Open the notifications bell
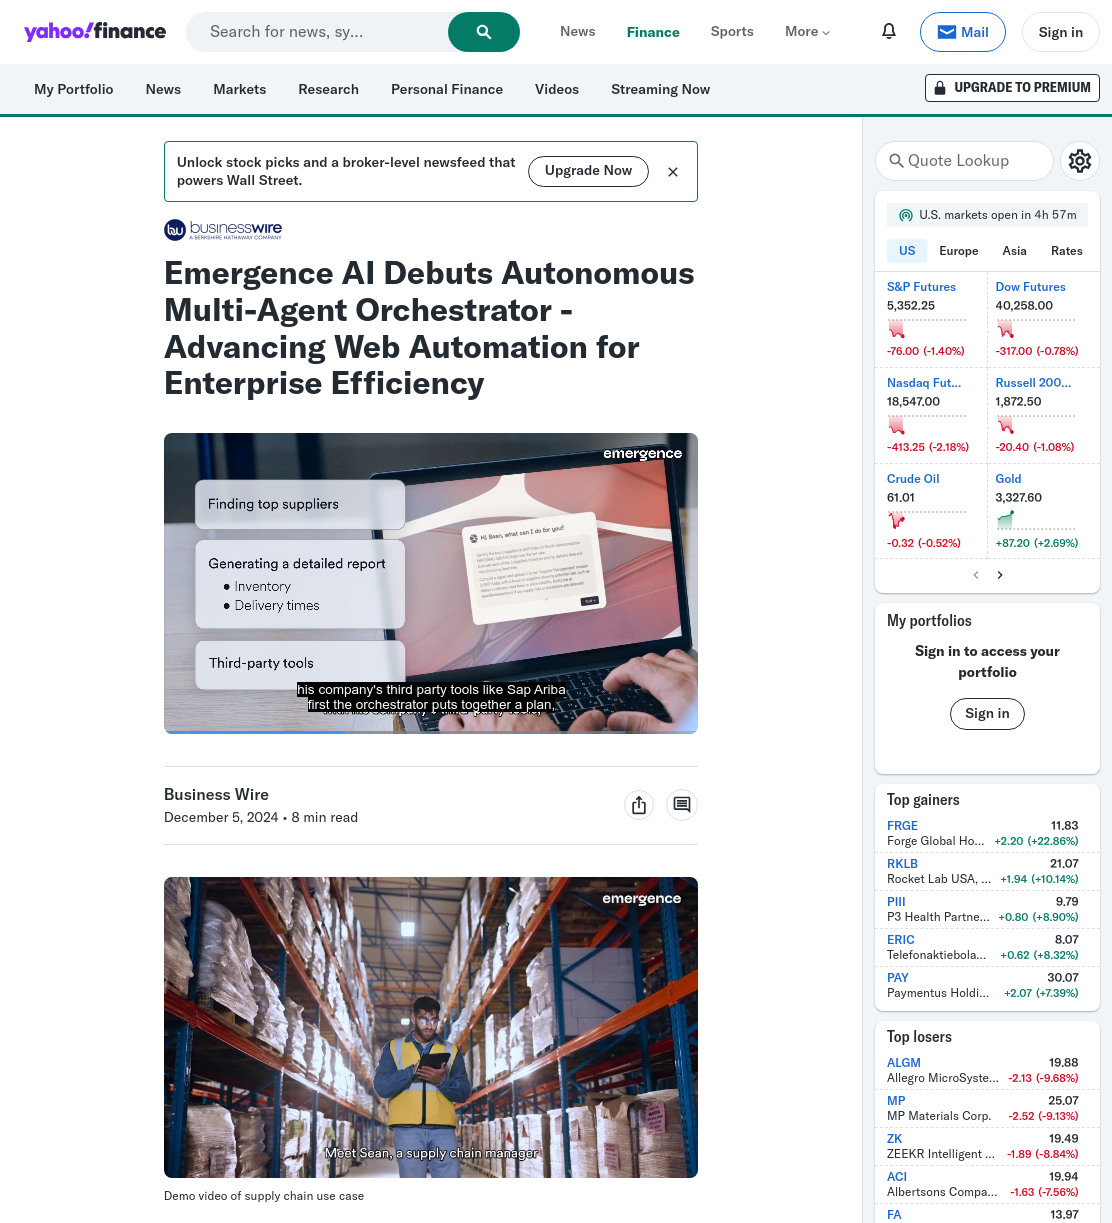Viewport: 1112px width, 1223px height. 889,31
